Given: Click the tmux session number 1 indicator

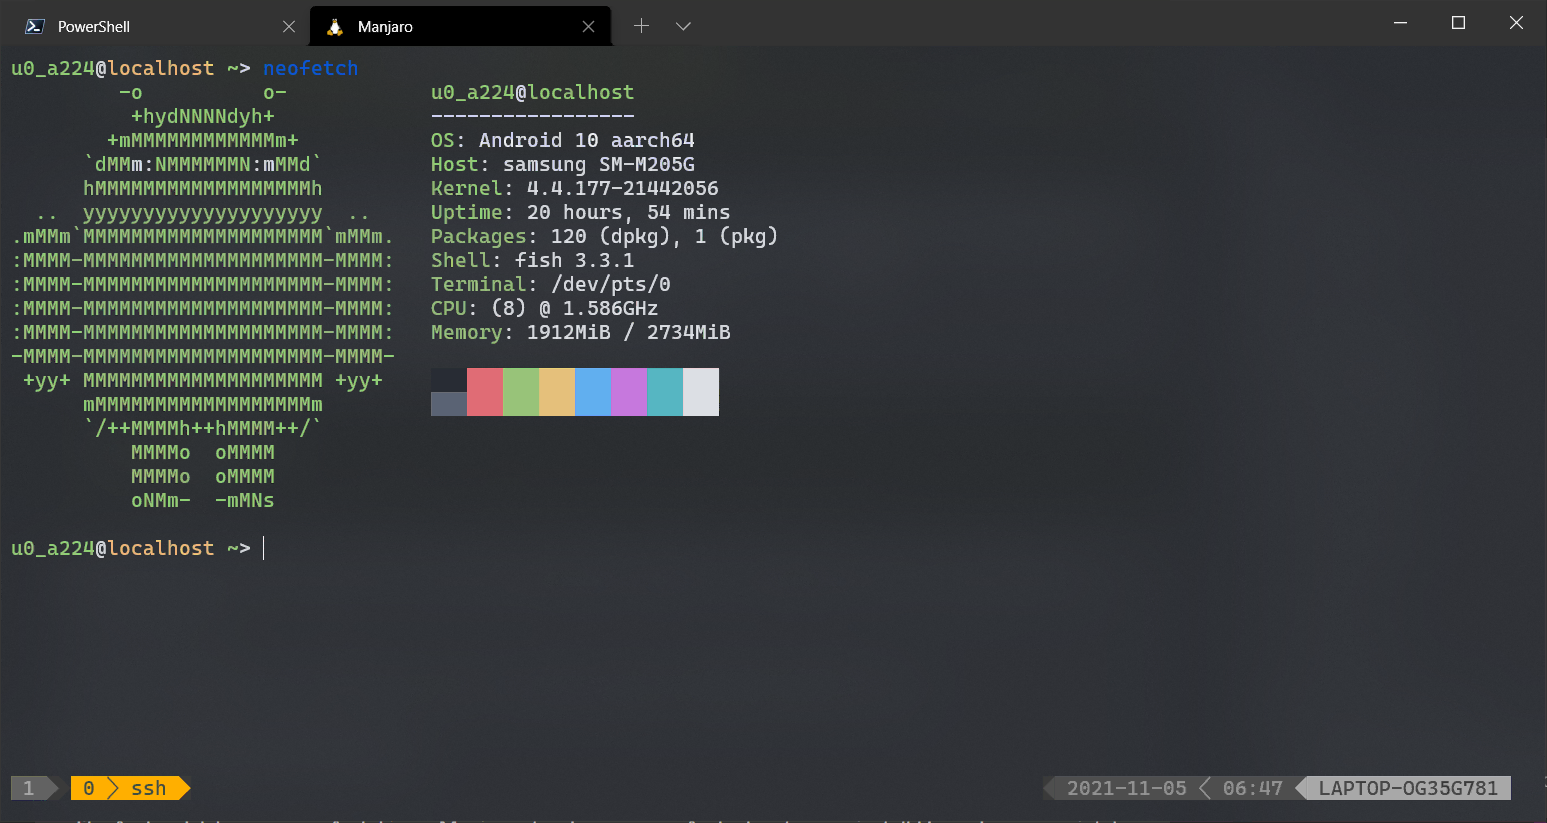Looking at the screenshot, I should click(28, 788).
